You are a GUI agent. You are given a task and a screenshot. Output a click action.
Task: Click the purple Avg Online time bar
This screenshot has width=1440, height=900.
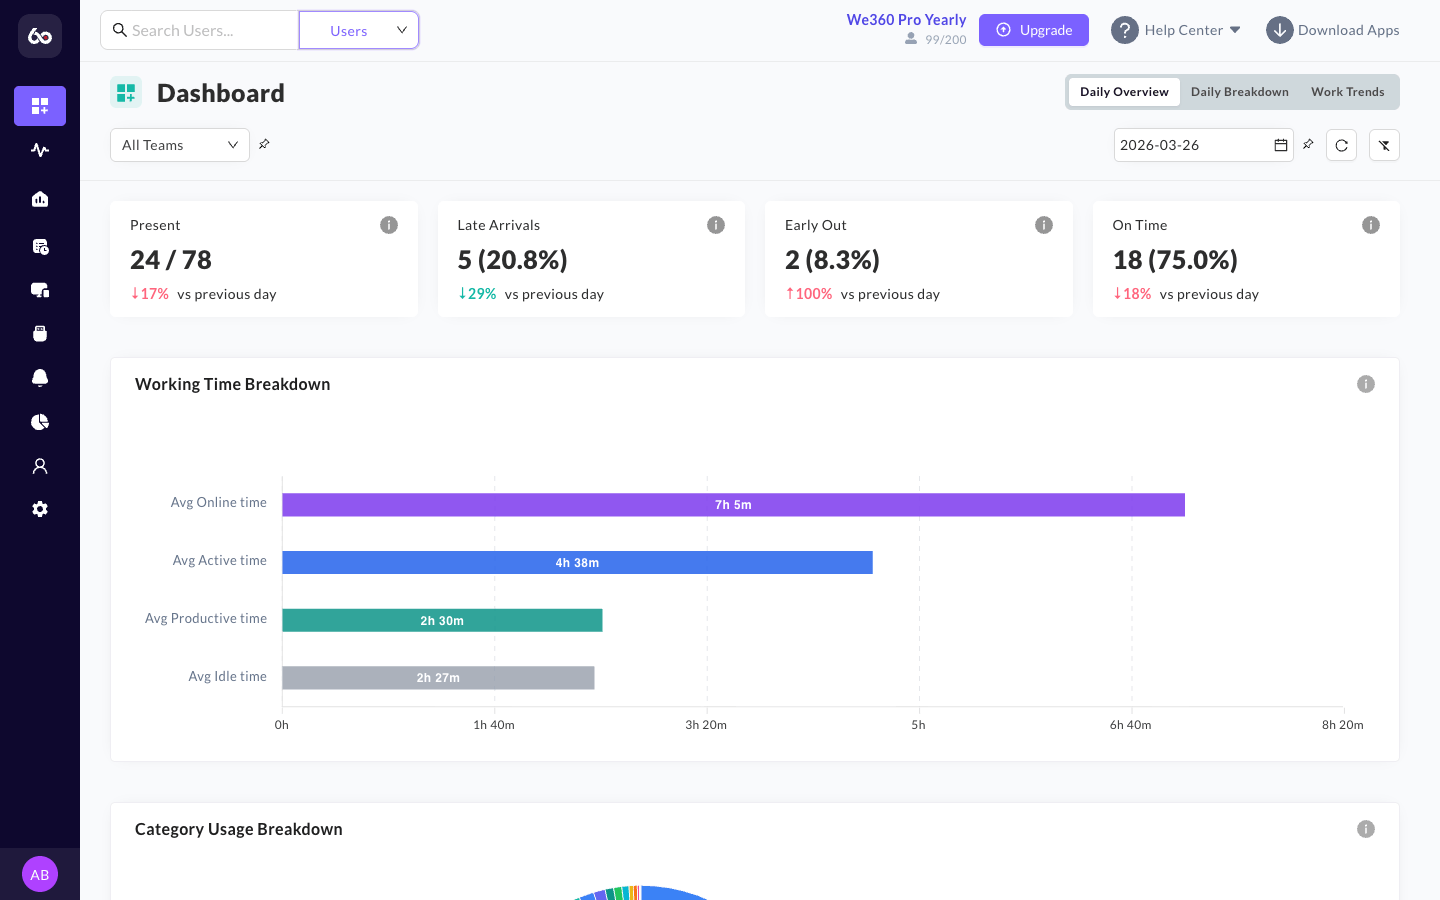tap(733, 505)
